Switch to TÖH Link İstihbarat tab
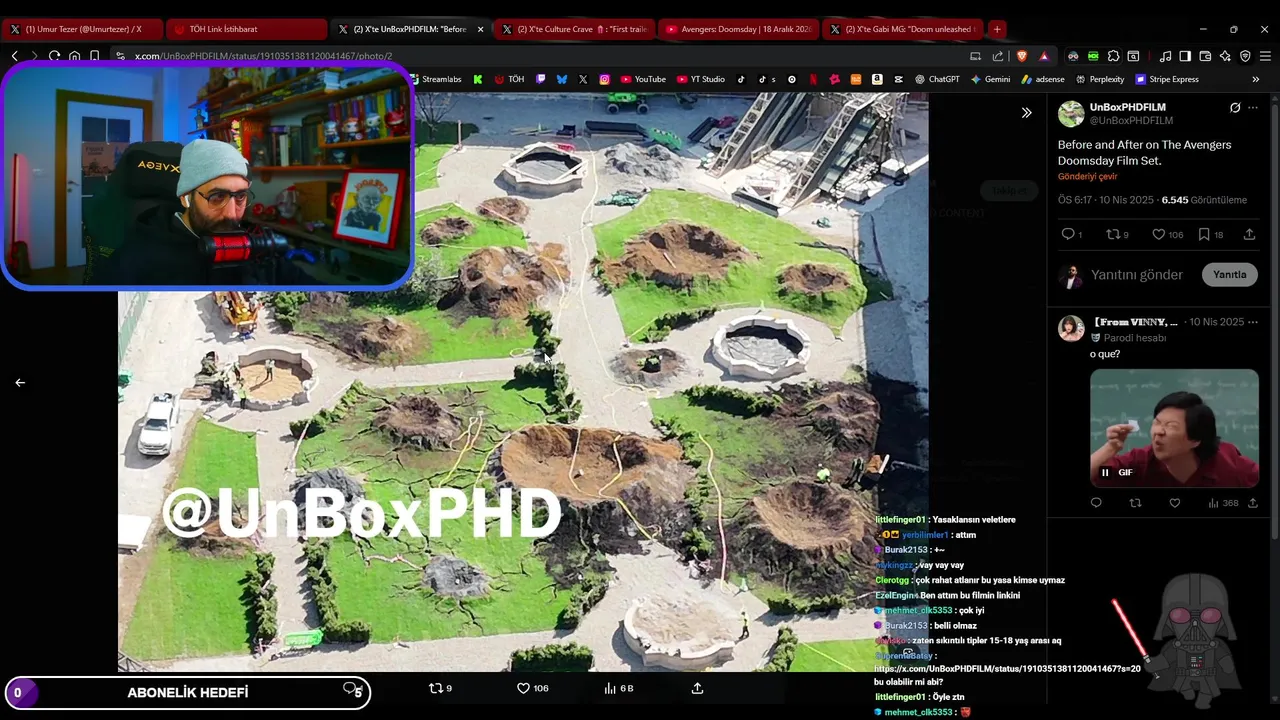 pyautogui.click(x=246, y=29)
